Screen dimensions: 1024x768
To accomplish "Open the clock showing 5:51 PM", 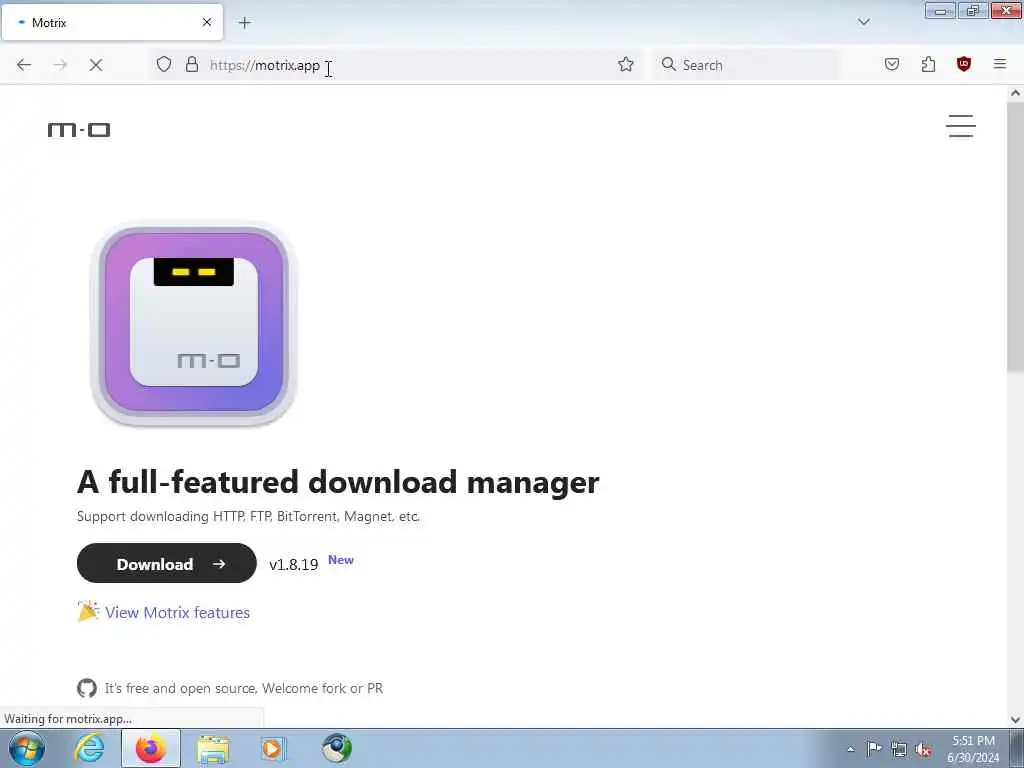I will (974, 748).
